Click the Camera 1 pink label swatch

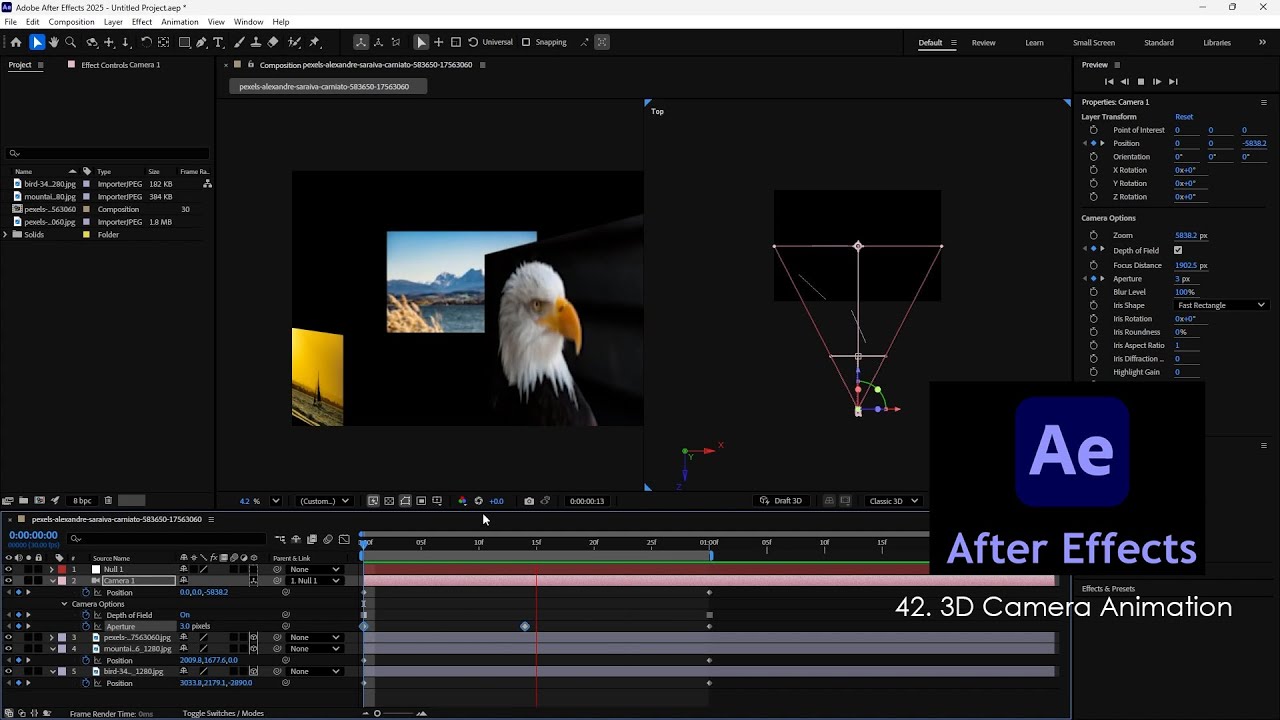pos(62,581)
